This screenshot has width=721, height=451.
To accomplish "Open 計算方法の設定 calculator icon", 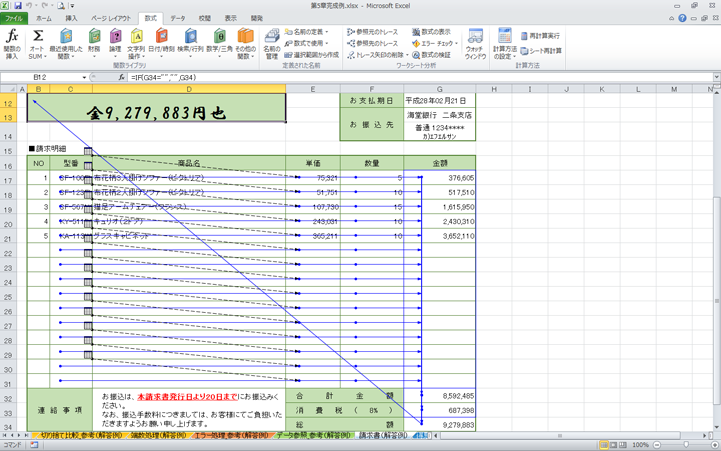I will (505, 36).
